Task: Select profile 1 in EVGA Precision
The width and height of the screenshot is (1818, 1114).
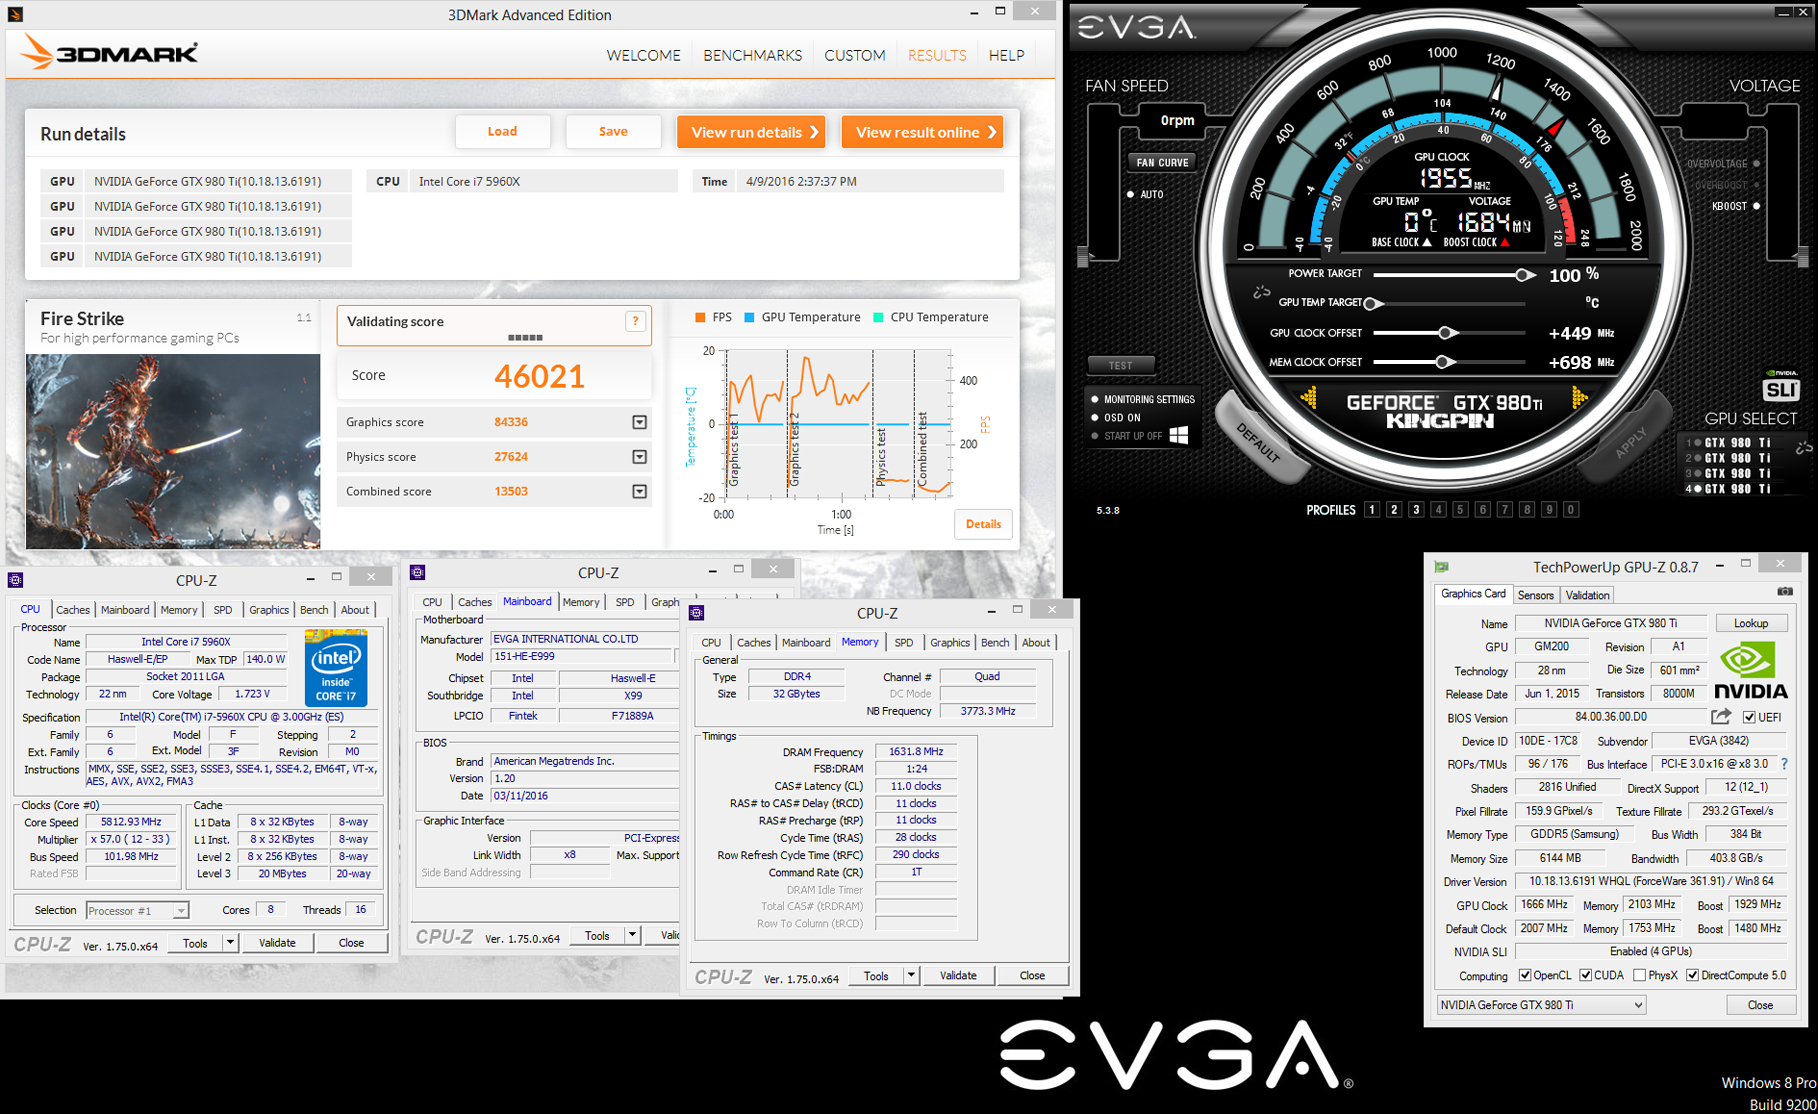Action: pyautogui.click(x=1372, y=510)
